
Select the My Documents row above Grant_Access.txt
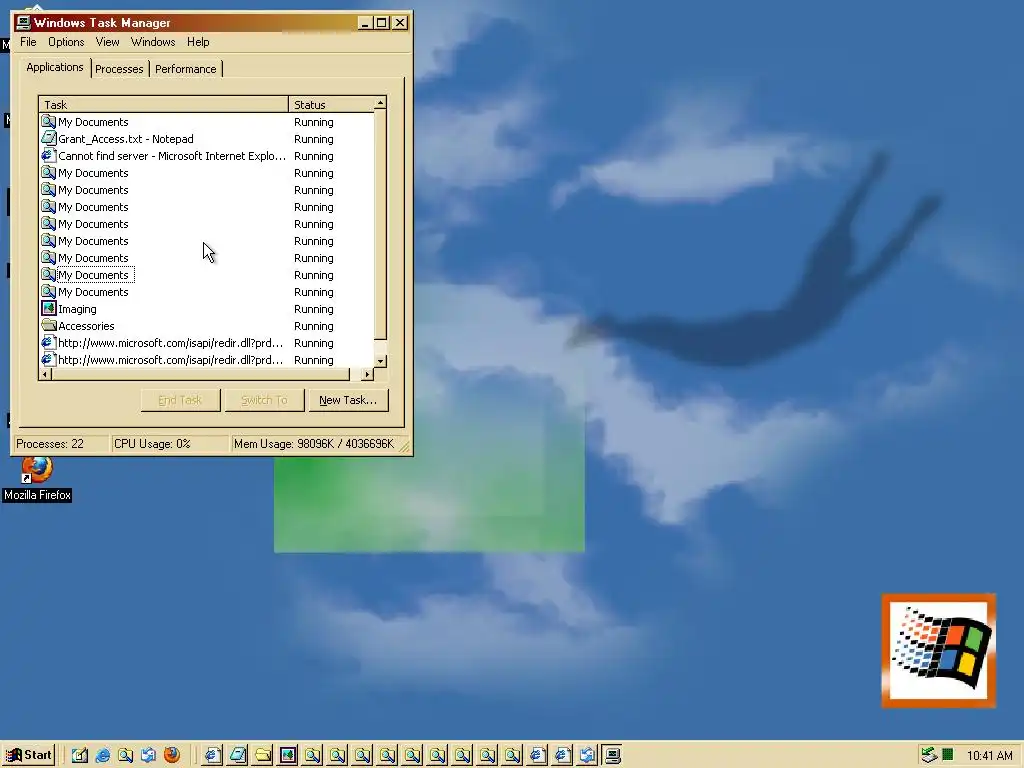pos(206,122)
